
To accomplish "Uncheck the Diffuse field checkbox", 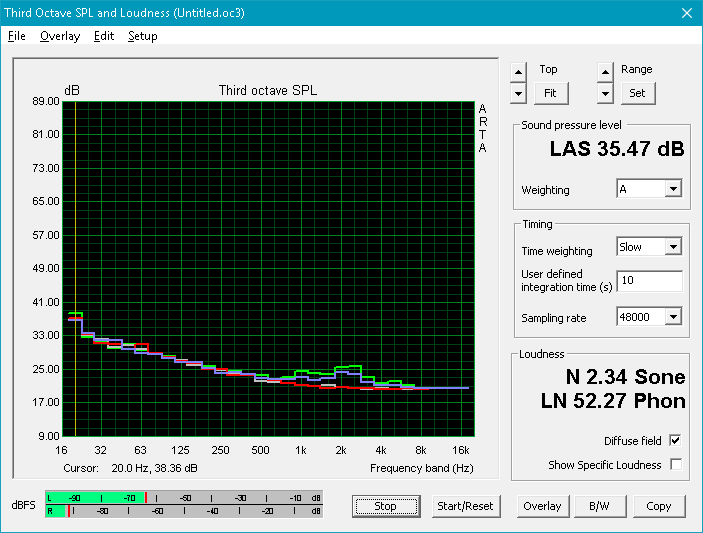I will tap(675, 441).
